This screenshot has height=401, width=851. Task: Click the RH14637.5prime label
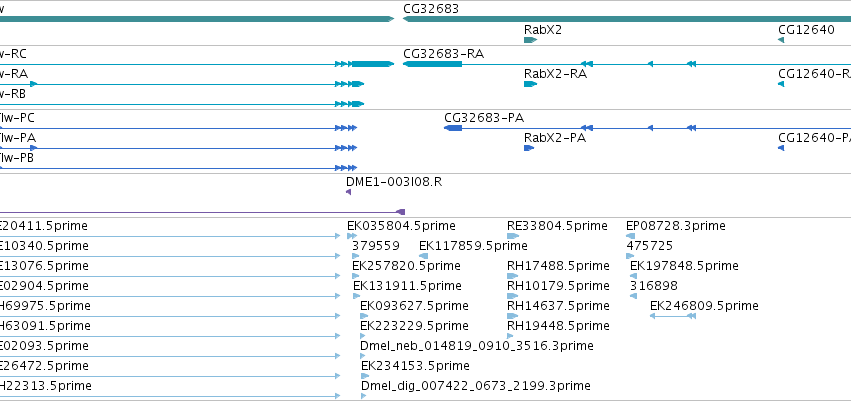(x=558, y=306)
